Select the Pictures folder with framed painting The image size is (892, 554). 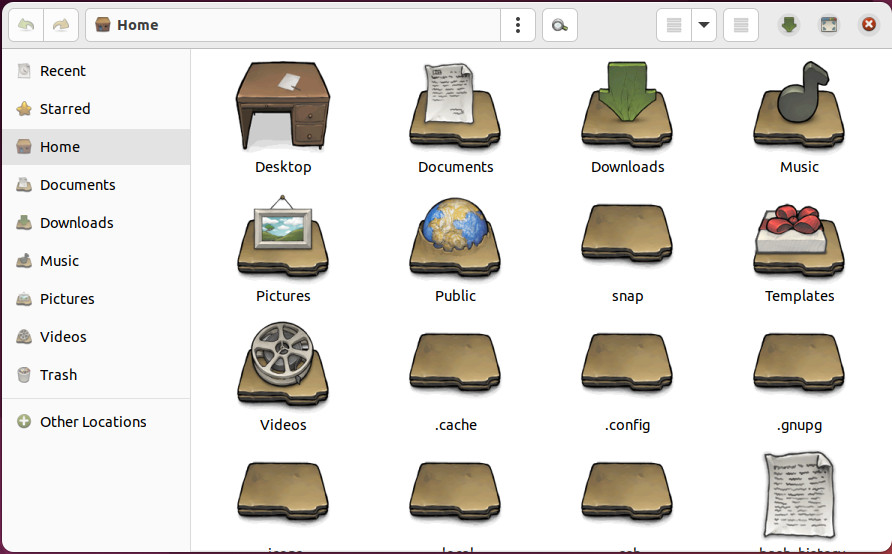283,236
